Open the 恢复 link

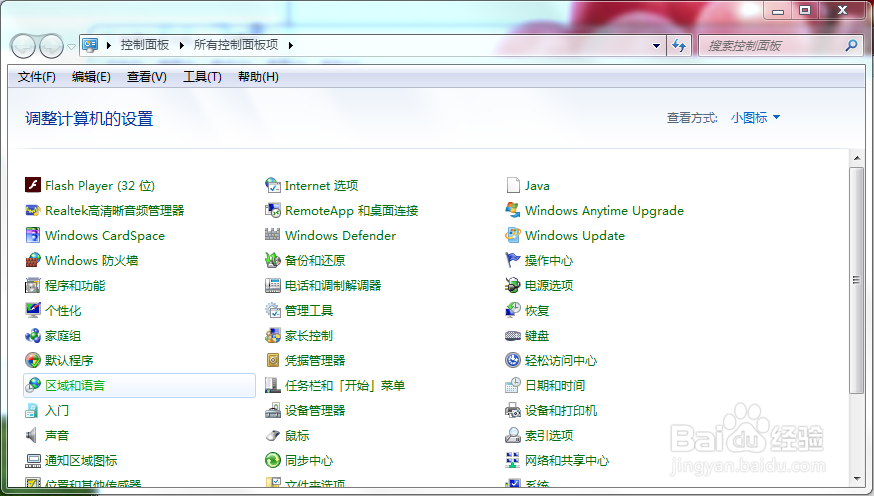[537, 310]
